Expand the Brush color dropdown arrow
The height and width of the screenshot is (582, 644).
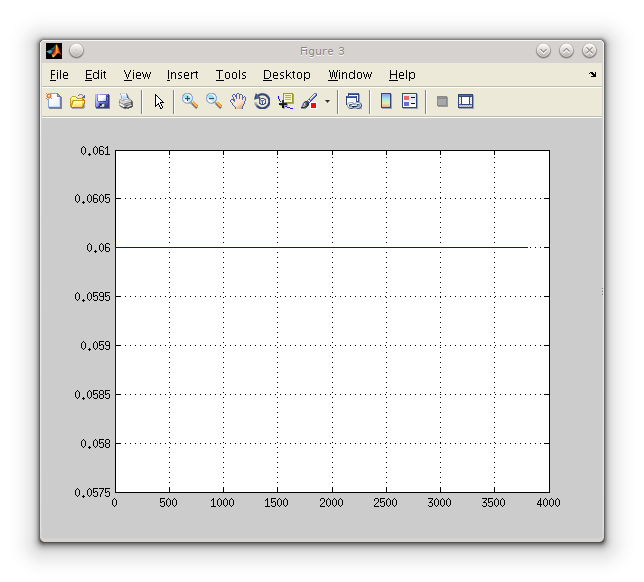(x=327, y=101)
